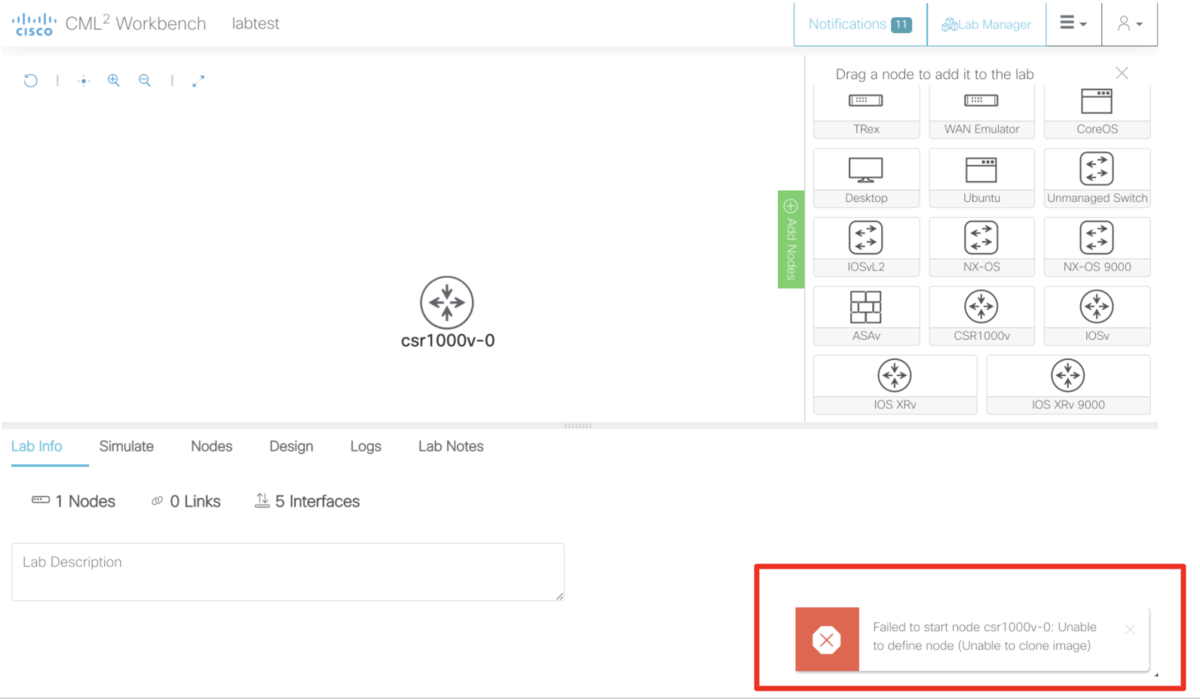
Task: Click 'Drag a node to add it' heading
Action: [x=935, y=74]
